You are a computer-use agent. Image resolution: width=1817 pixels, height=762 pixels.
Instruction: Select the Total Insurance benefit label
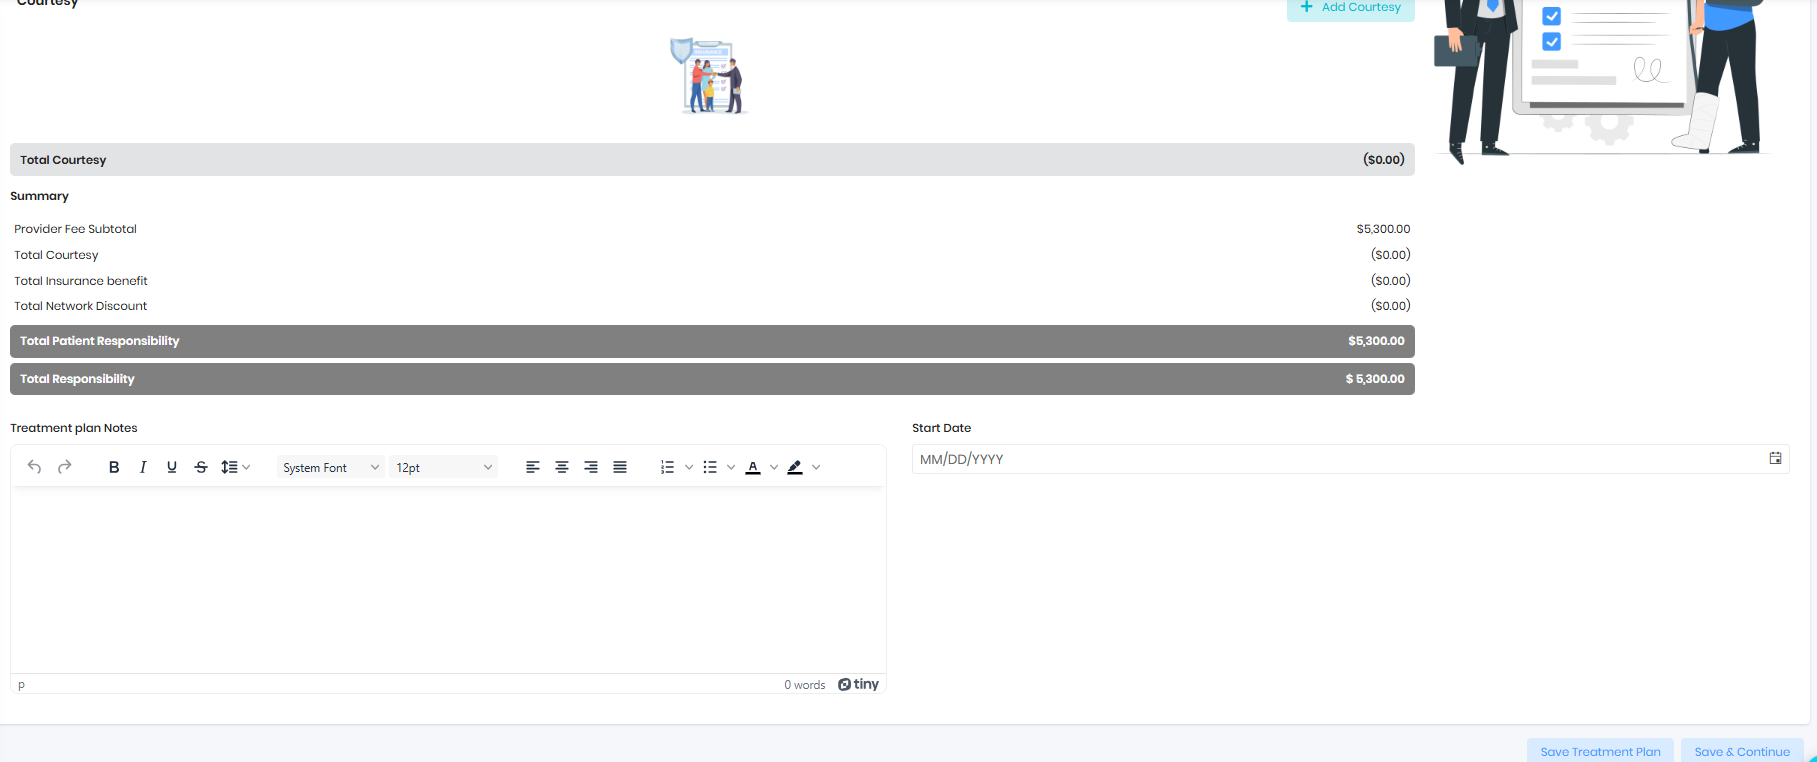point(81,281)
